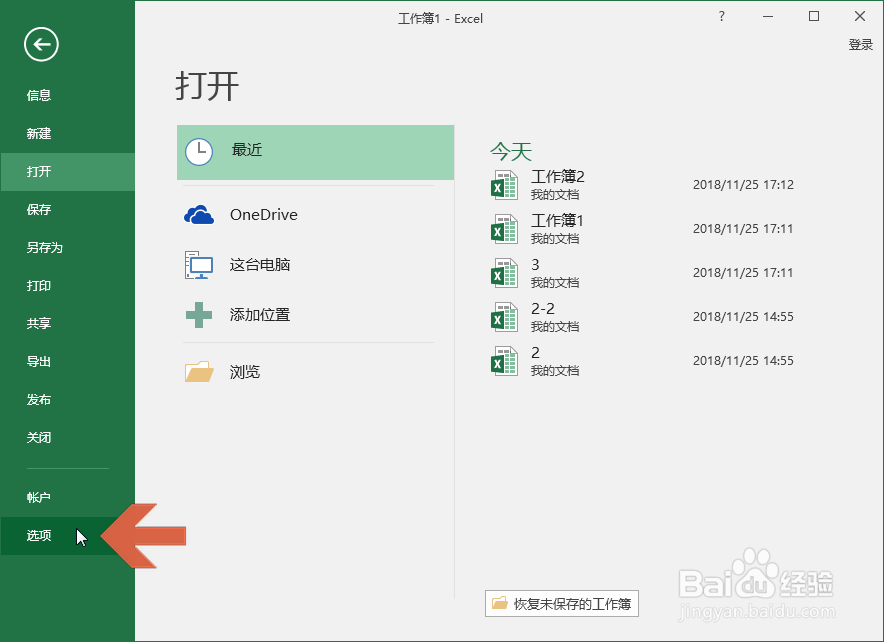Click the 登录 sign-in link

click(860, 45)
